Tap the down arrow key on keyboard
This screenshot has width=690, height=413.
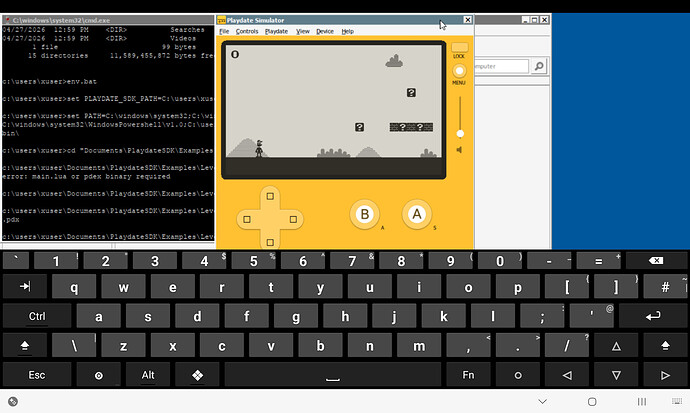tap(616, 375)
